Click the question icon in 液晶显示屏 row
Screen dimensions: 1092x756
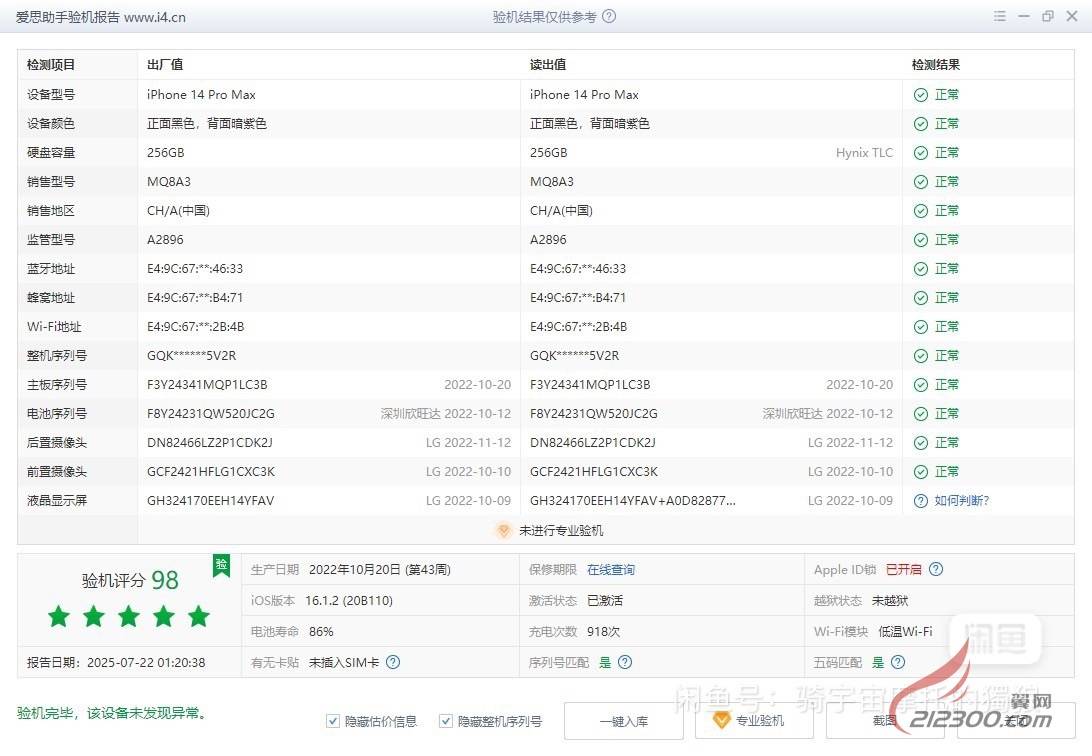tap(920, 500)
